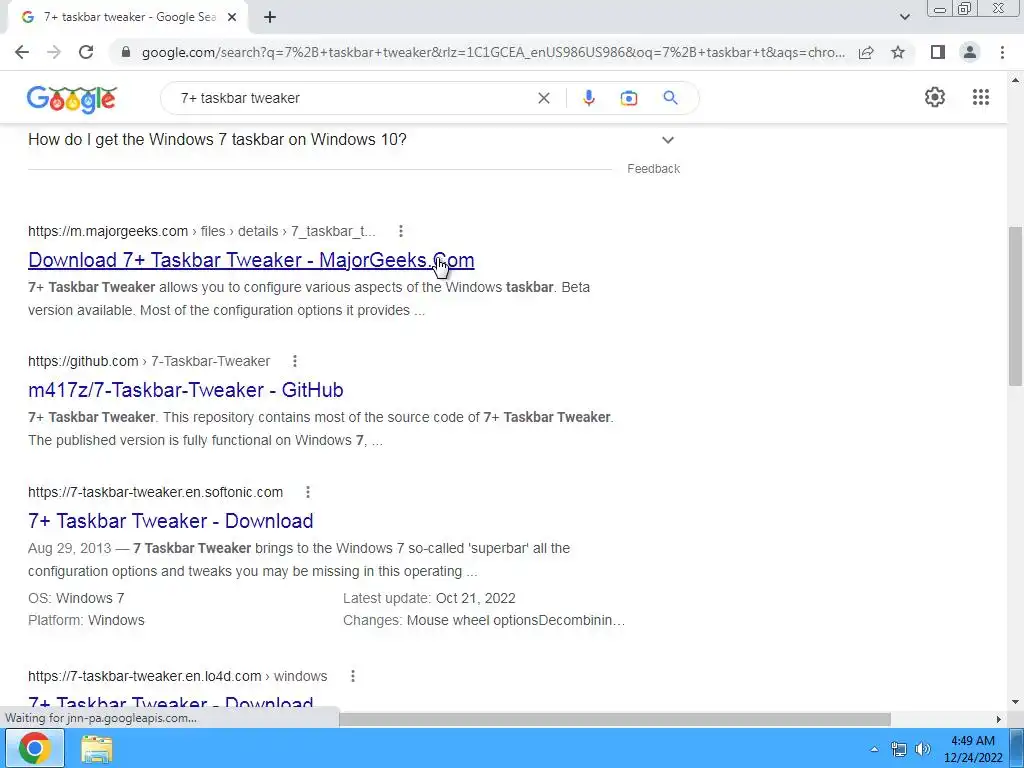Submit search with the magnifier icon

[670, 98]
